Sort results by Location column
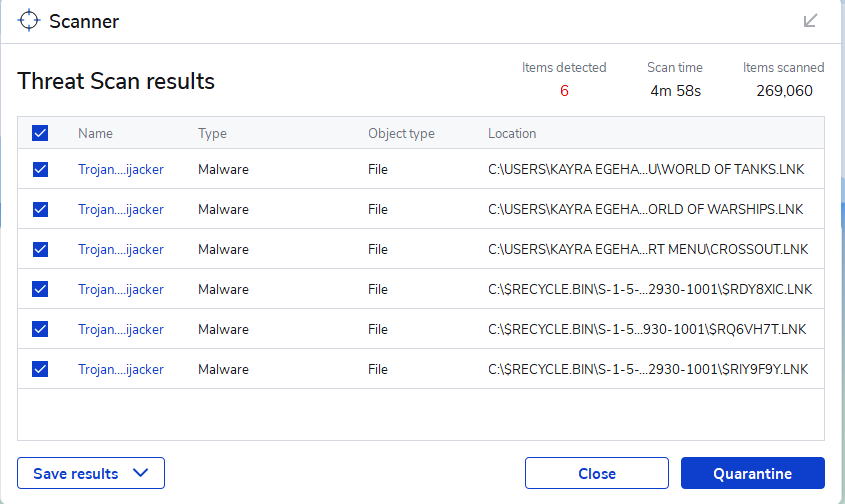Viewport: 845px width, 504px height. pyautogui.click(x=512, y=133)
